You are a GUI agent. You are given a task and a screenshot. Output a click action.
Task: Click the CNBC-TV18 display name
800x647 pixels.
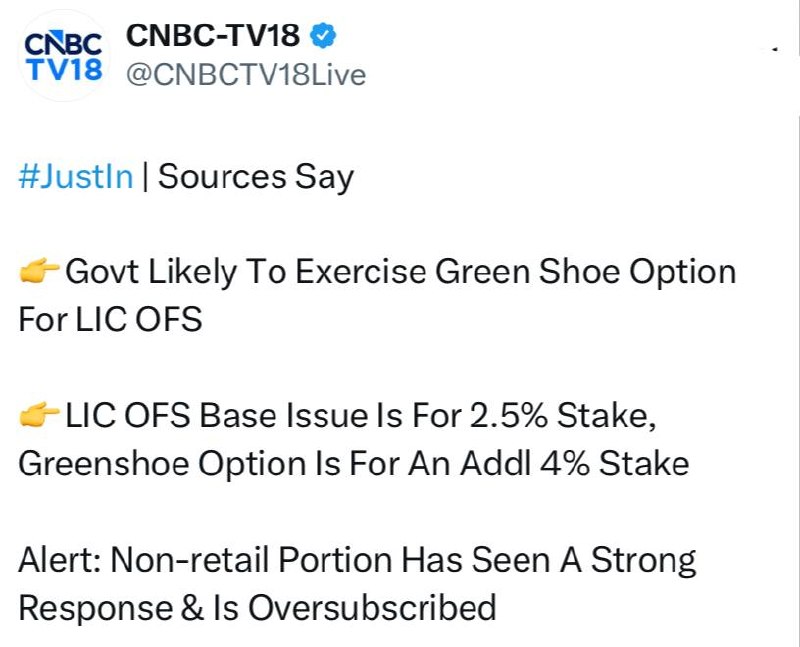(213, 36)
